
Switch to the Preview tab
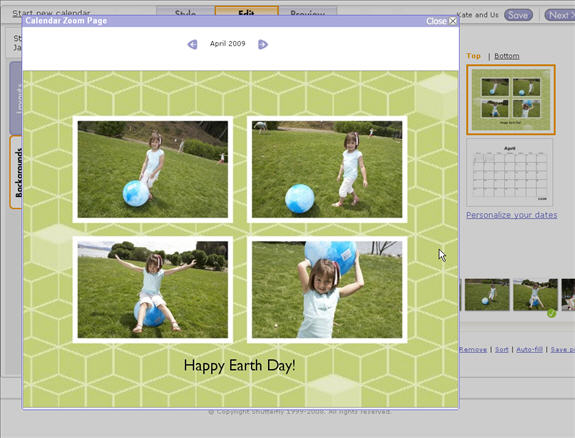click(x=308, y=12)
